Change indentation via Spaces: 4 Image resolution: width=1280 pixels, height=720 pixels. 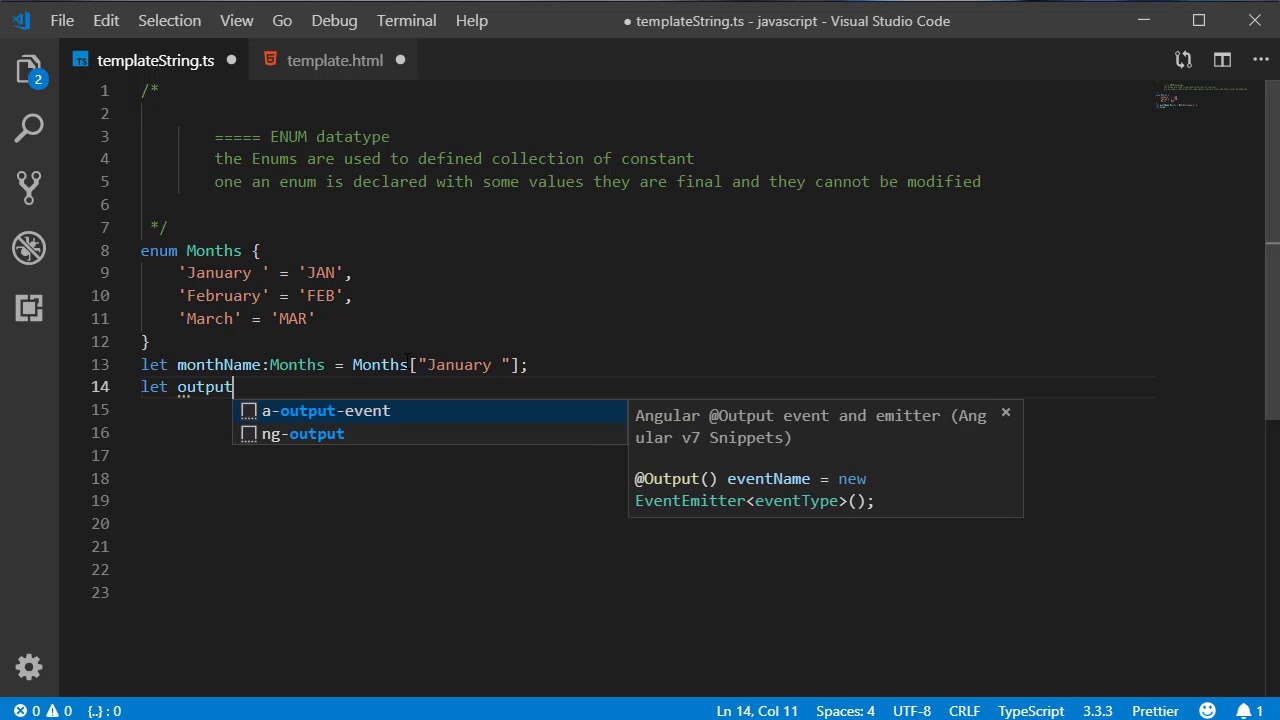click(x=845, y=711)
